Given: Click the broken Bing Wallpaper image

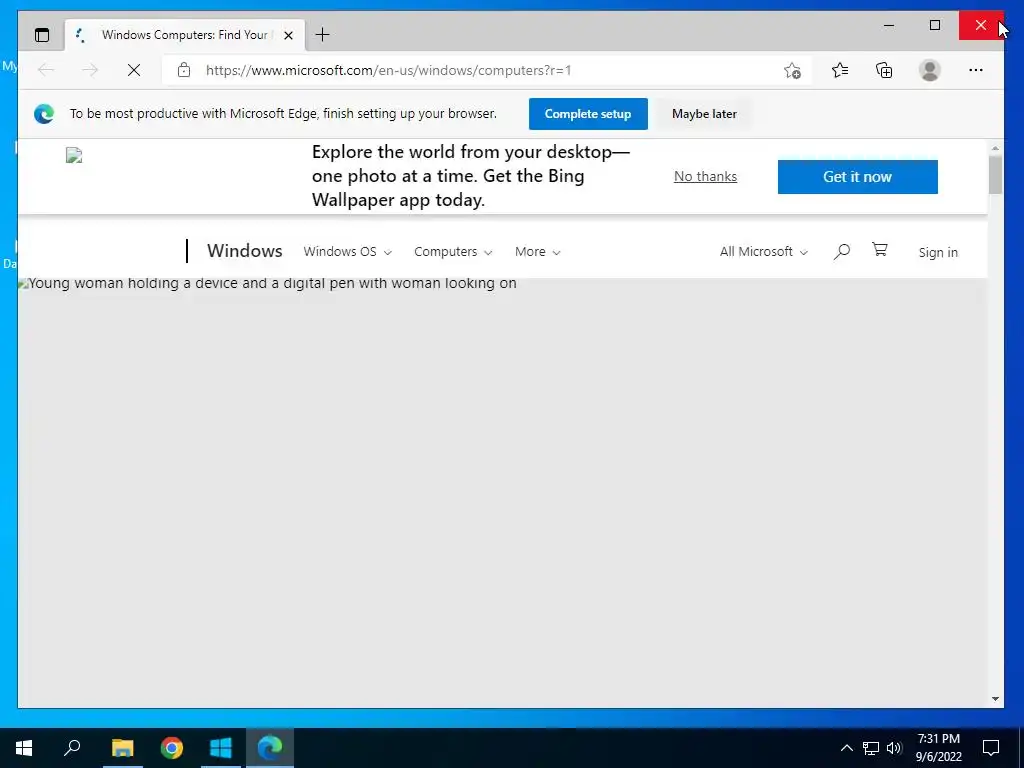Looking at the screenshot, I should point(74,155).
